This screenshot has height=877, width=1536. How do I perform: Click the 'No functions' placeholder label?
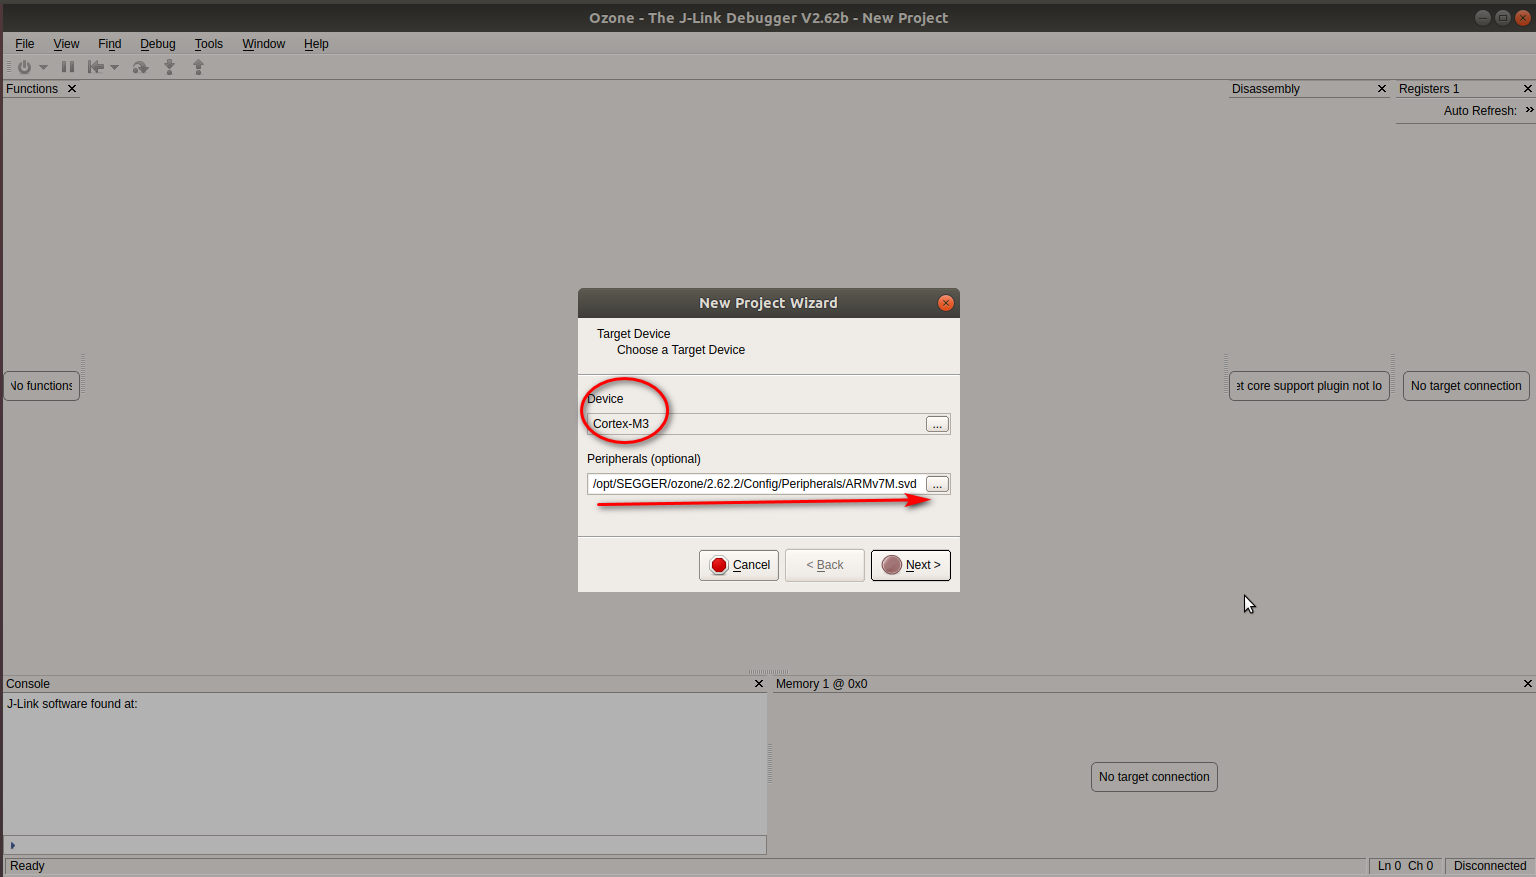[x=42, y=386]
